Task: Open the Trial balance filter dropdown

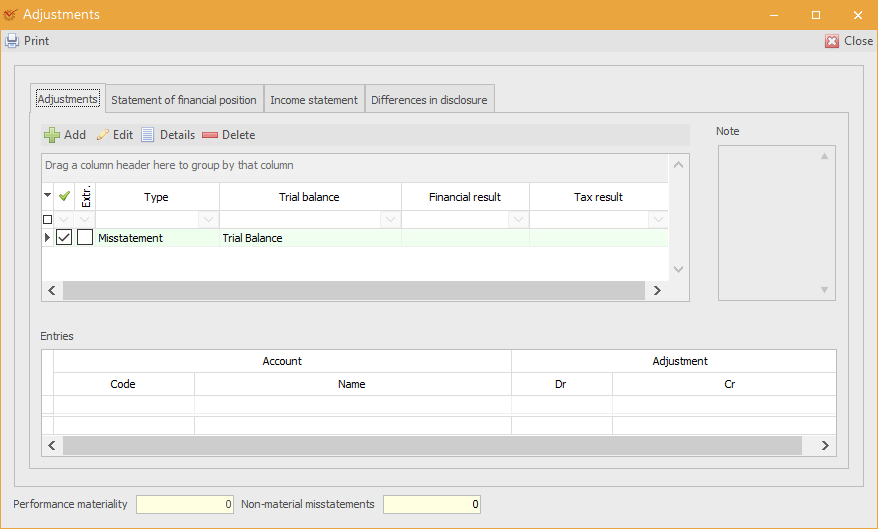Action: coord(390,219)
